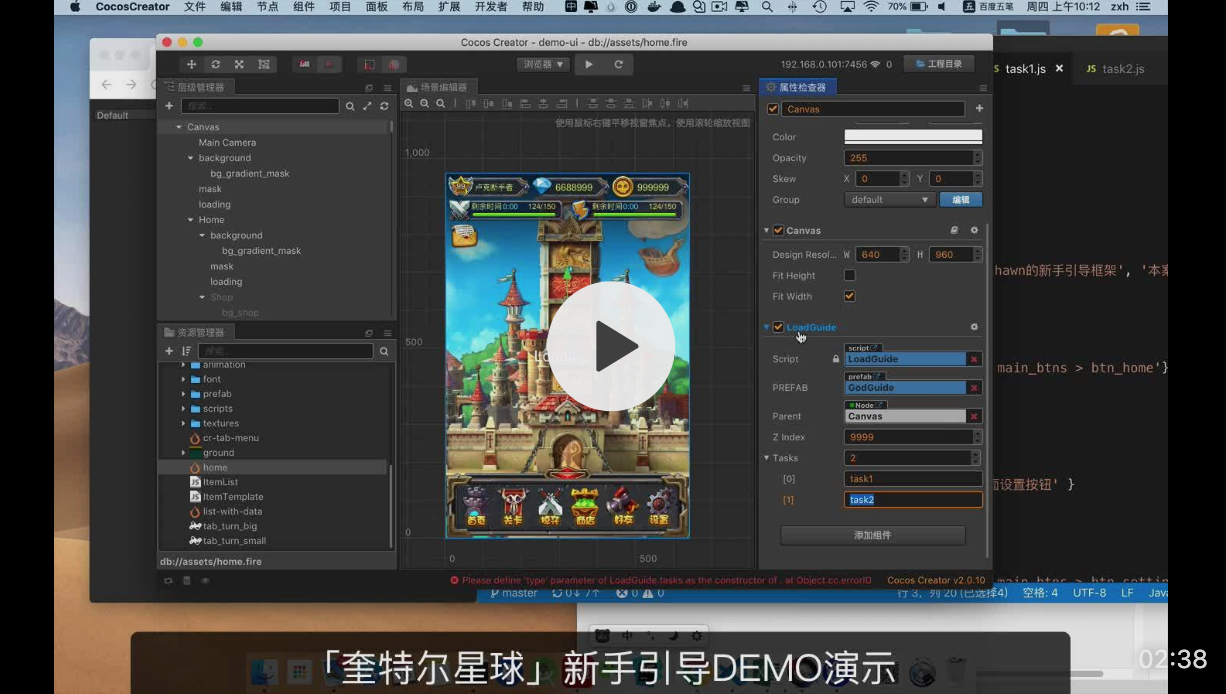Click hierarchy expand-all arrows icon
The width and height of the screenshot is (1226, 694).
click(x=367, y=106)
